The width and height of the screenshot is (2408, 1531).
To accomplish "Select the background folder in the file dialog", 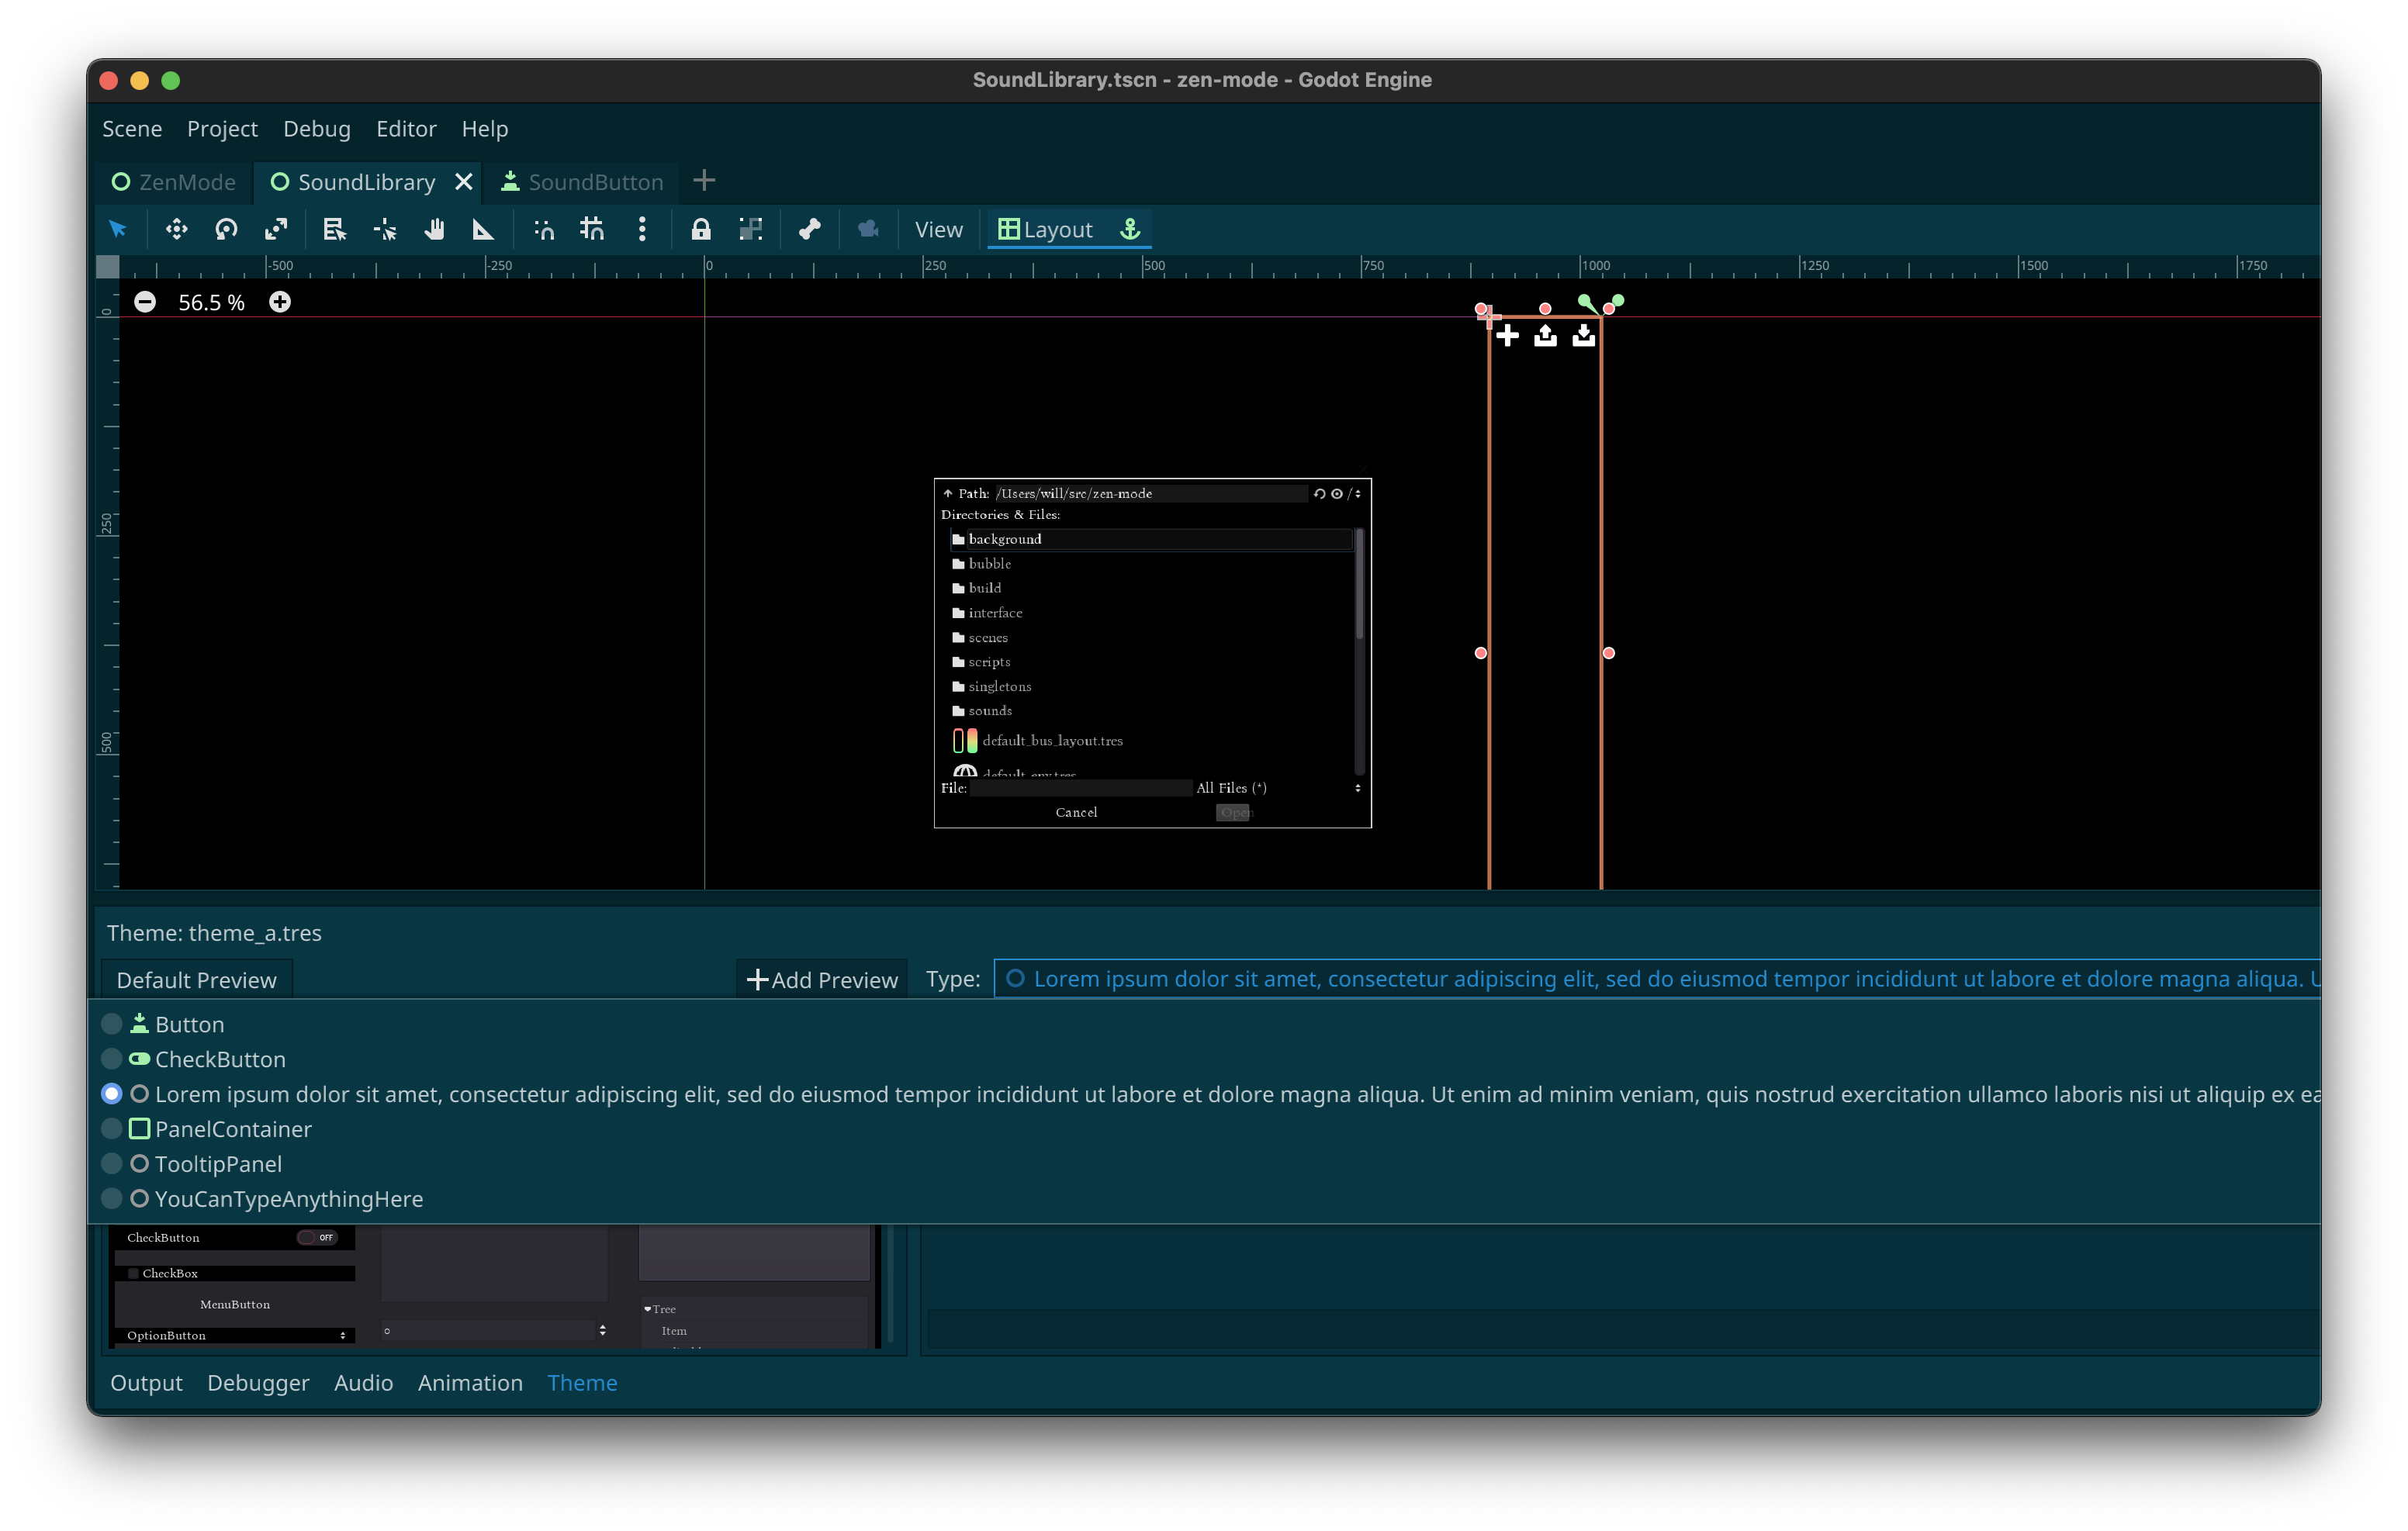I will 1005,539.
